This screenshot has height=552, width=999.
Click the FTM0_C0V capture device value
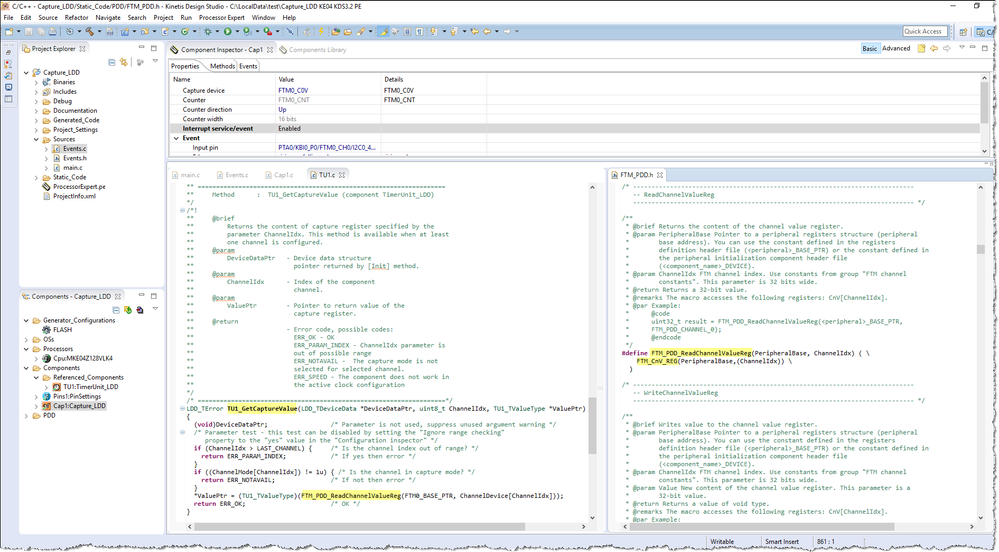[x=293, y=91]
